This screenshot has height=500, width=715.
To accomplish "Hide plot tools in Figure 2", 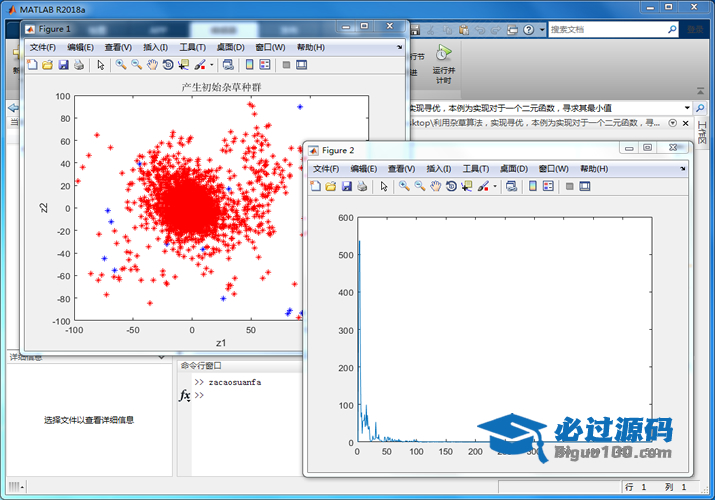I will (570, 186).
